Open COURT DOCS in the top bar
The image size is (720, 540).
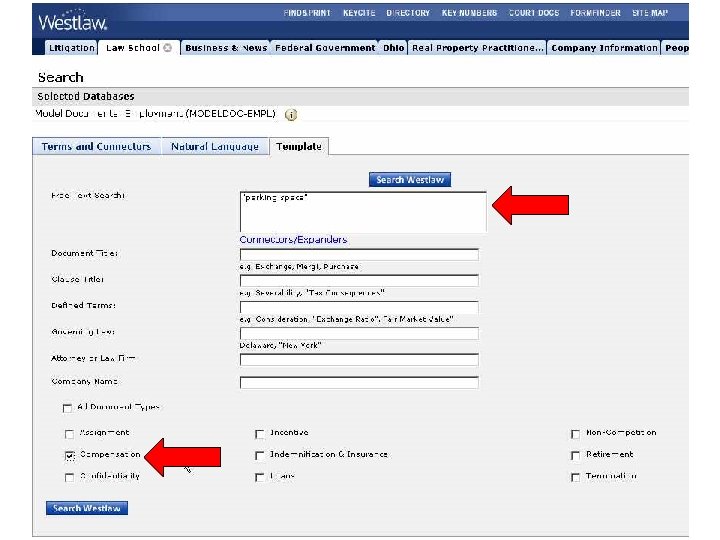click(534, 13)
